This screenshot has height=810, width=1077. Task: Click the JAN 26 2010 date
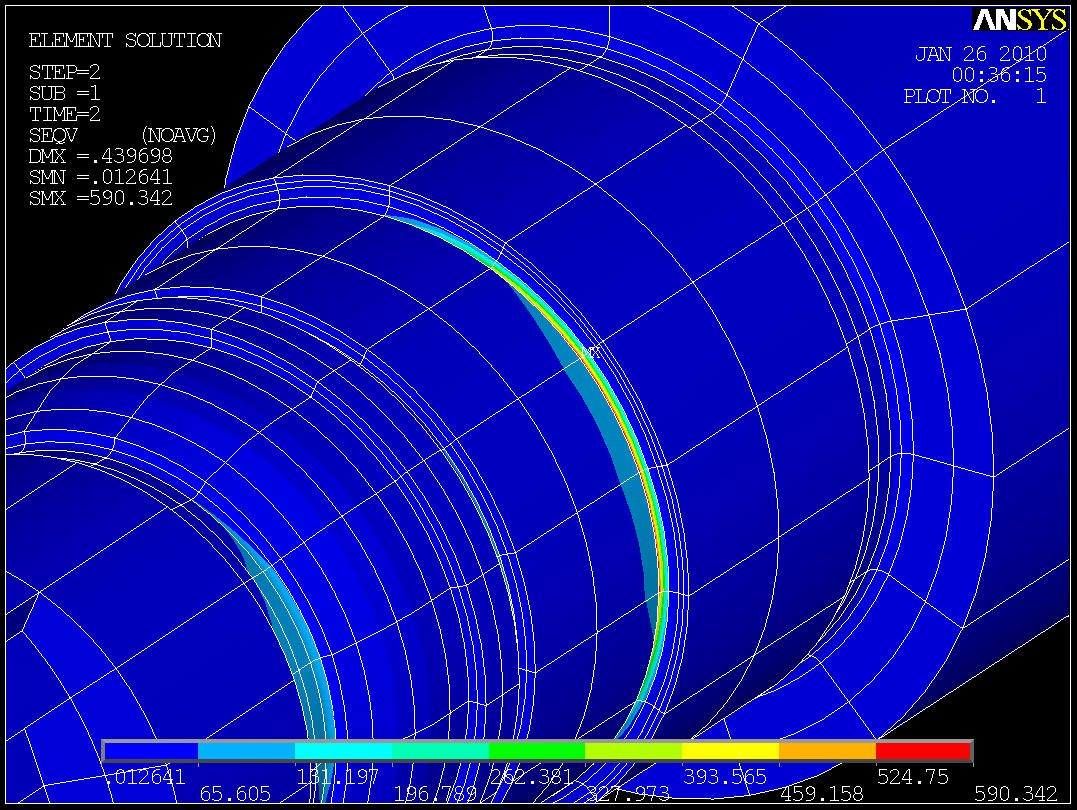point(981,54)
